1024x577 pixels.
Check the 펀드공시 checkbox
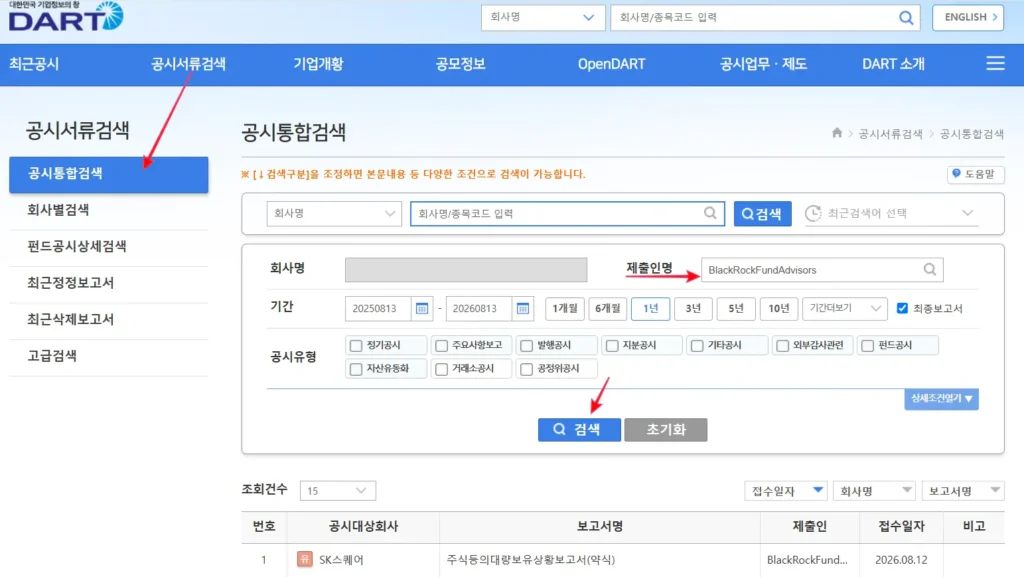867,345
